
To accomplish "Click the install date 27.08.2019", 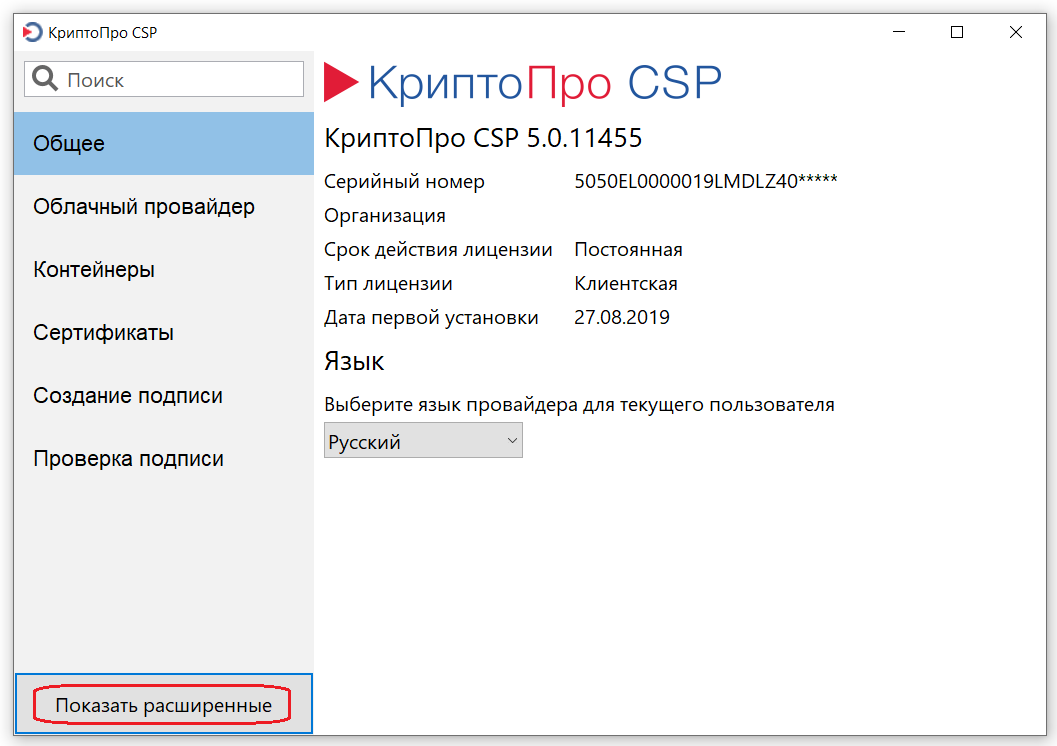I will (x=622, y=317).
